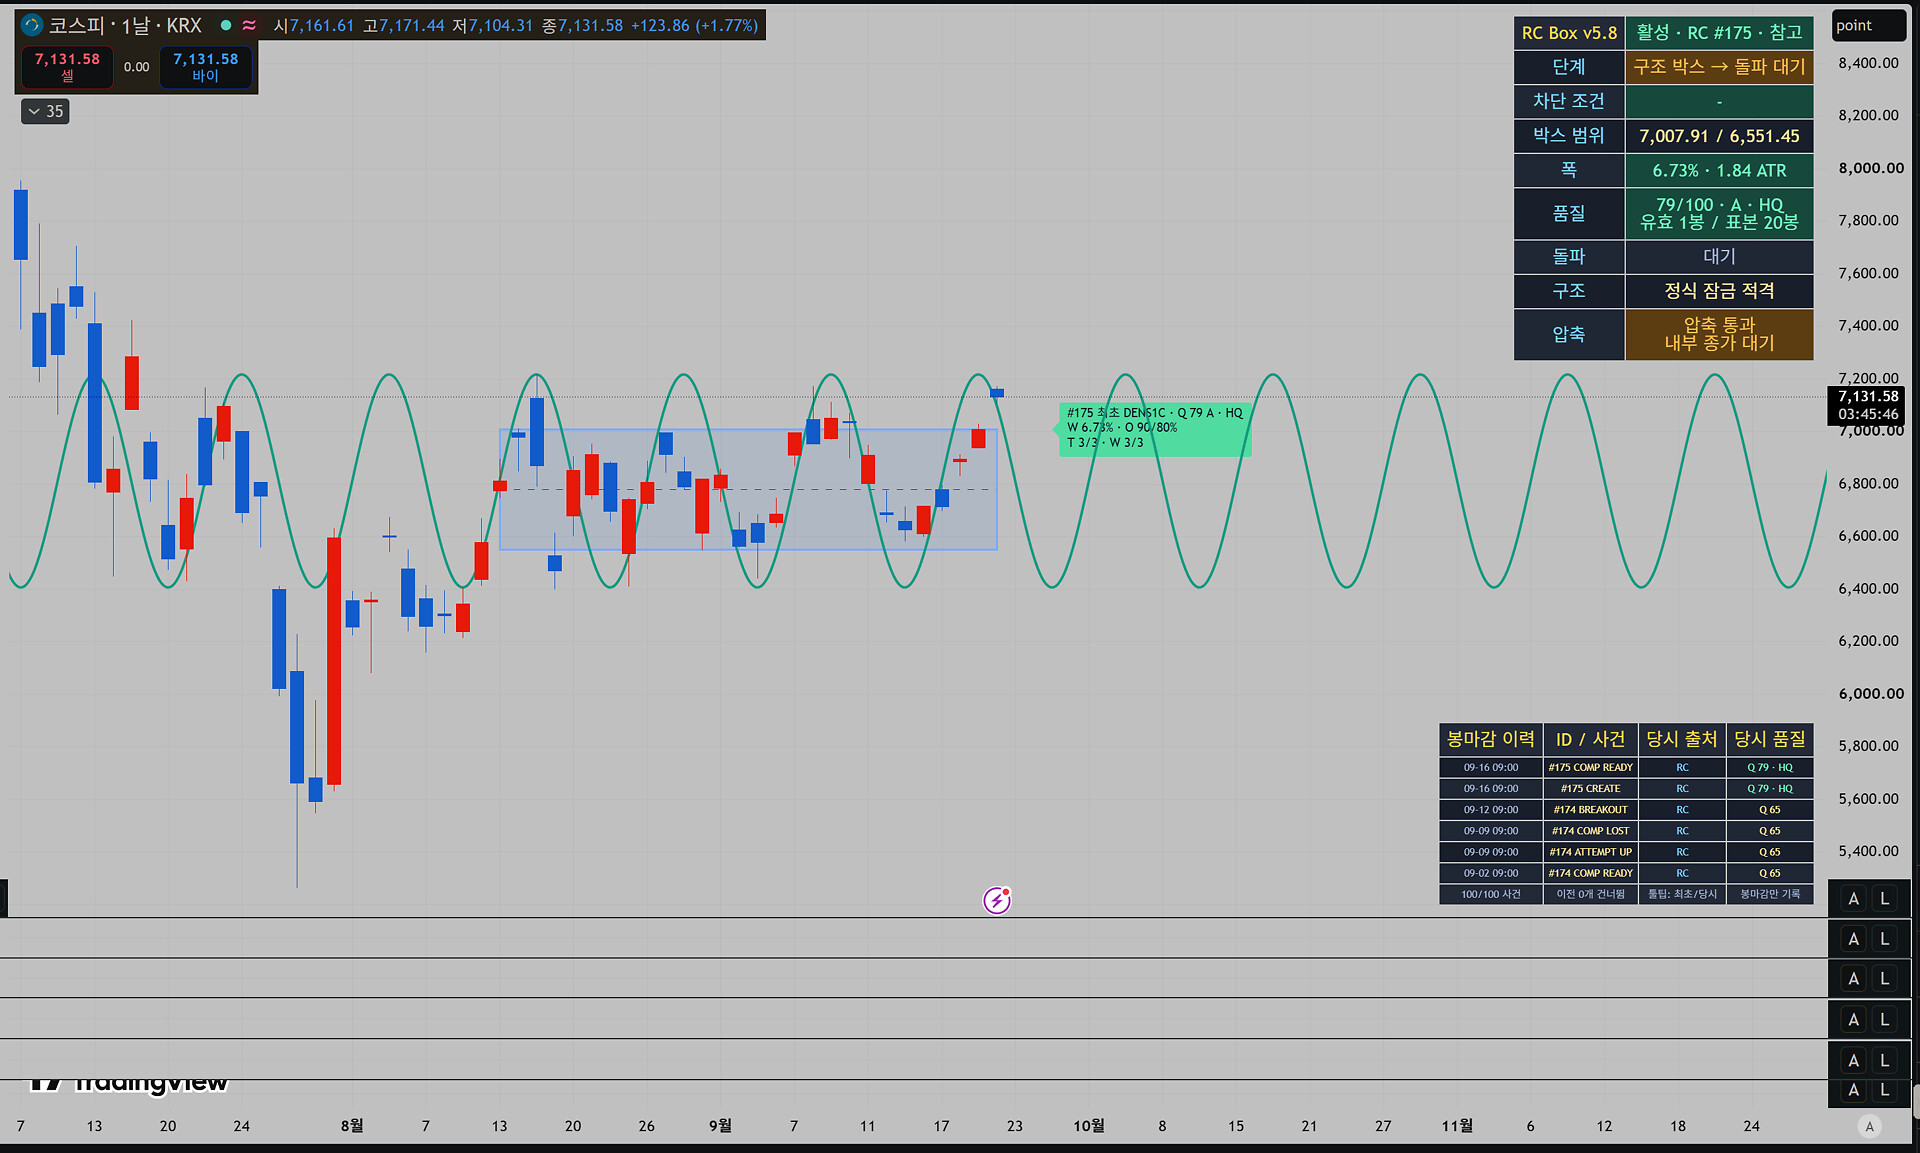Click the pink approximate-equal data indicator icon
The width and height of the screenshot is (1920, 1153).
249,25
